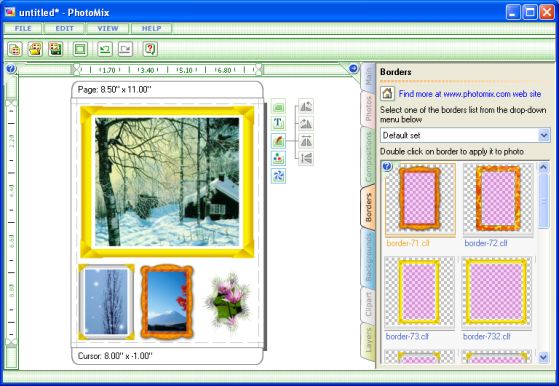Image resolution: width=559 pixels, height=386 pixels.
Task: Select the snowy tree photo with silver frame
Action: point(107,302)
